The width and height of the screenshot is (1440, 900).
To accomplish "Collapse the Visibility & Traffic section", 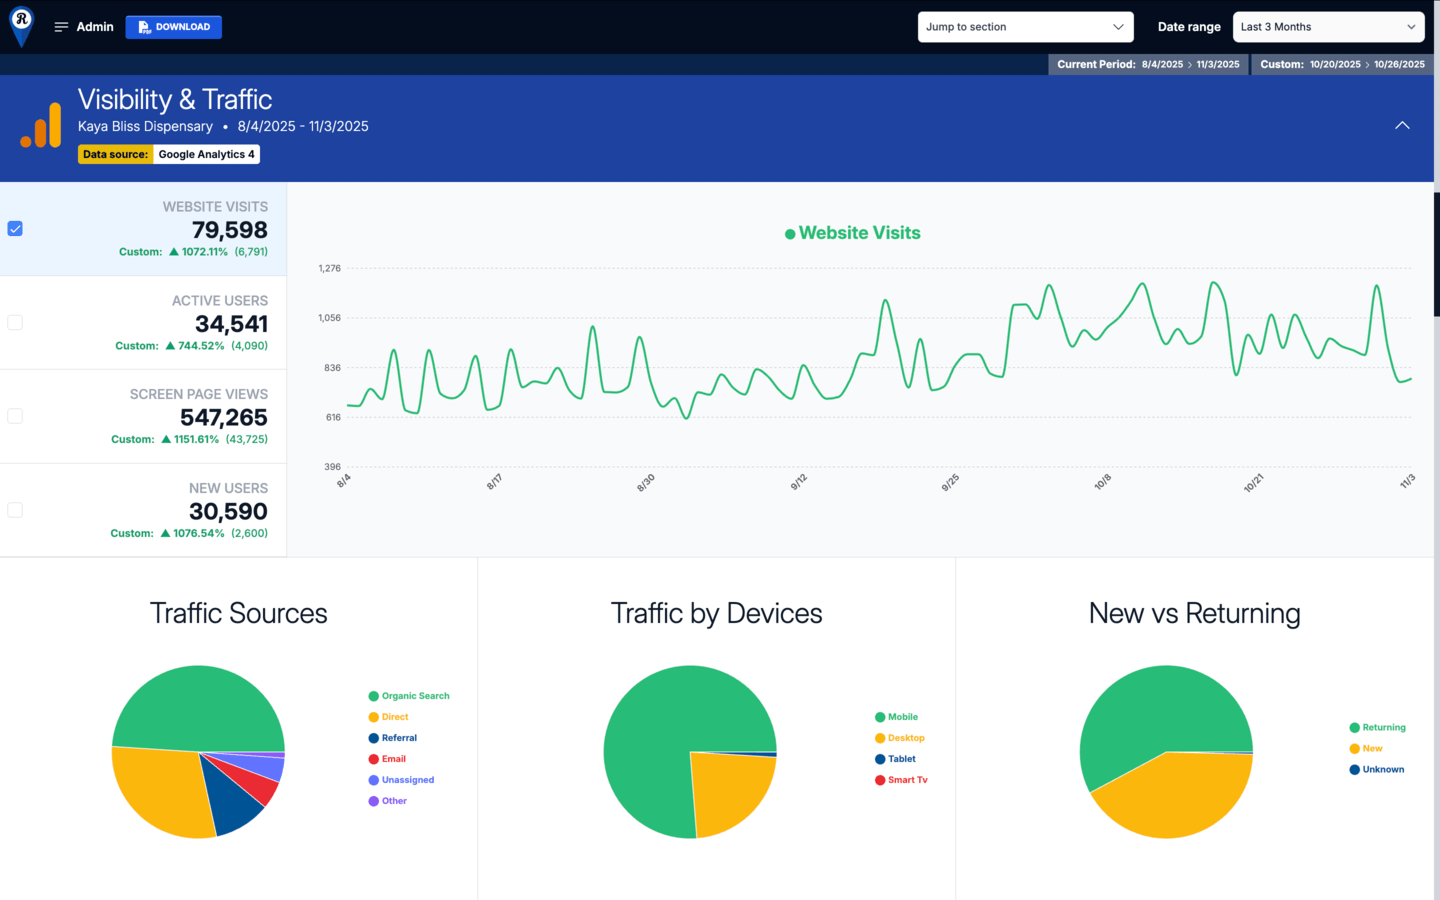I will point(1402,126).
